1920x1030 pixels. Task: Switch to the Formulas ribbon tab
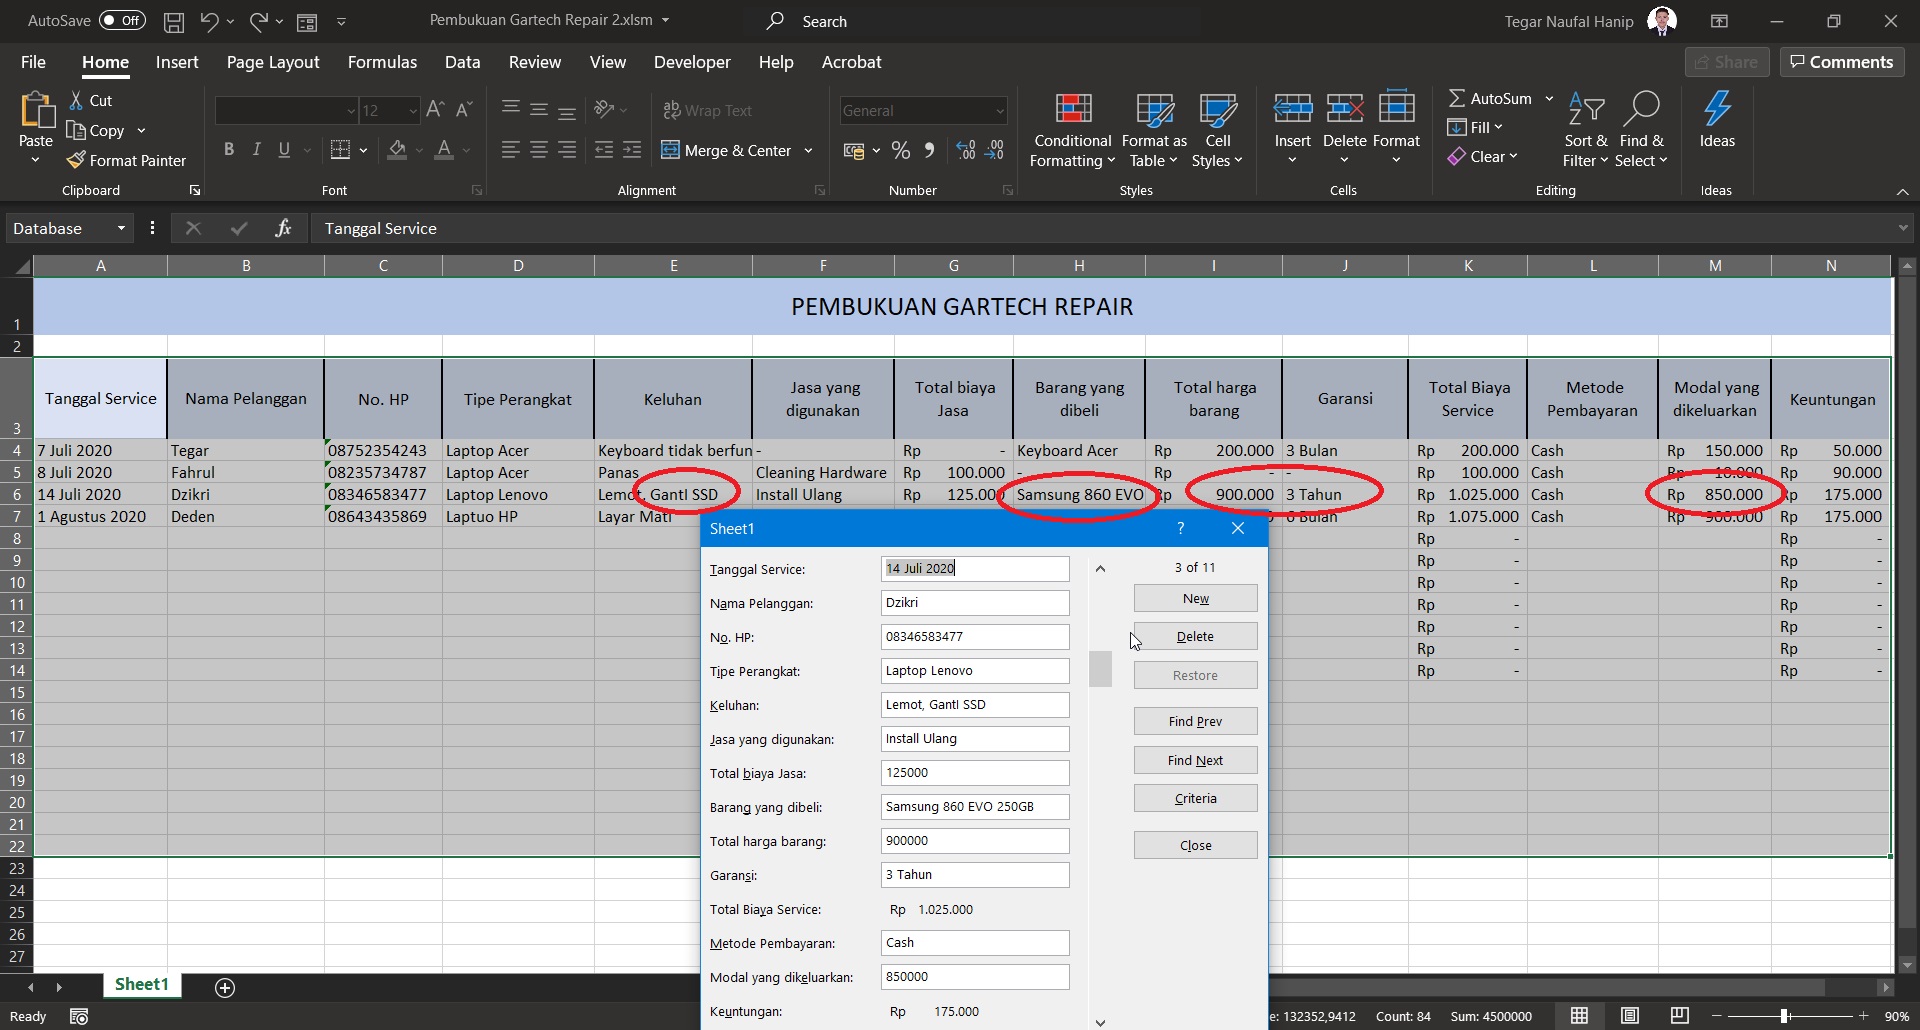point(382,61)
